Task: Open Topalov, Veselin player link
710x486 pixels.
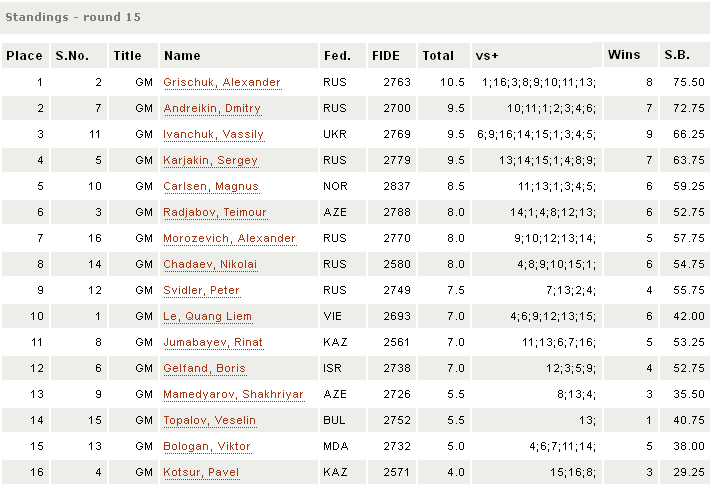Action: [x=209, y=420]
